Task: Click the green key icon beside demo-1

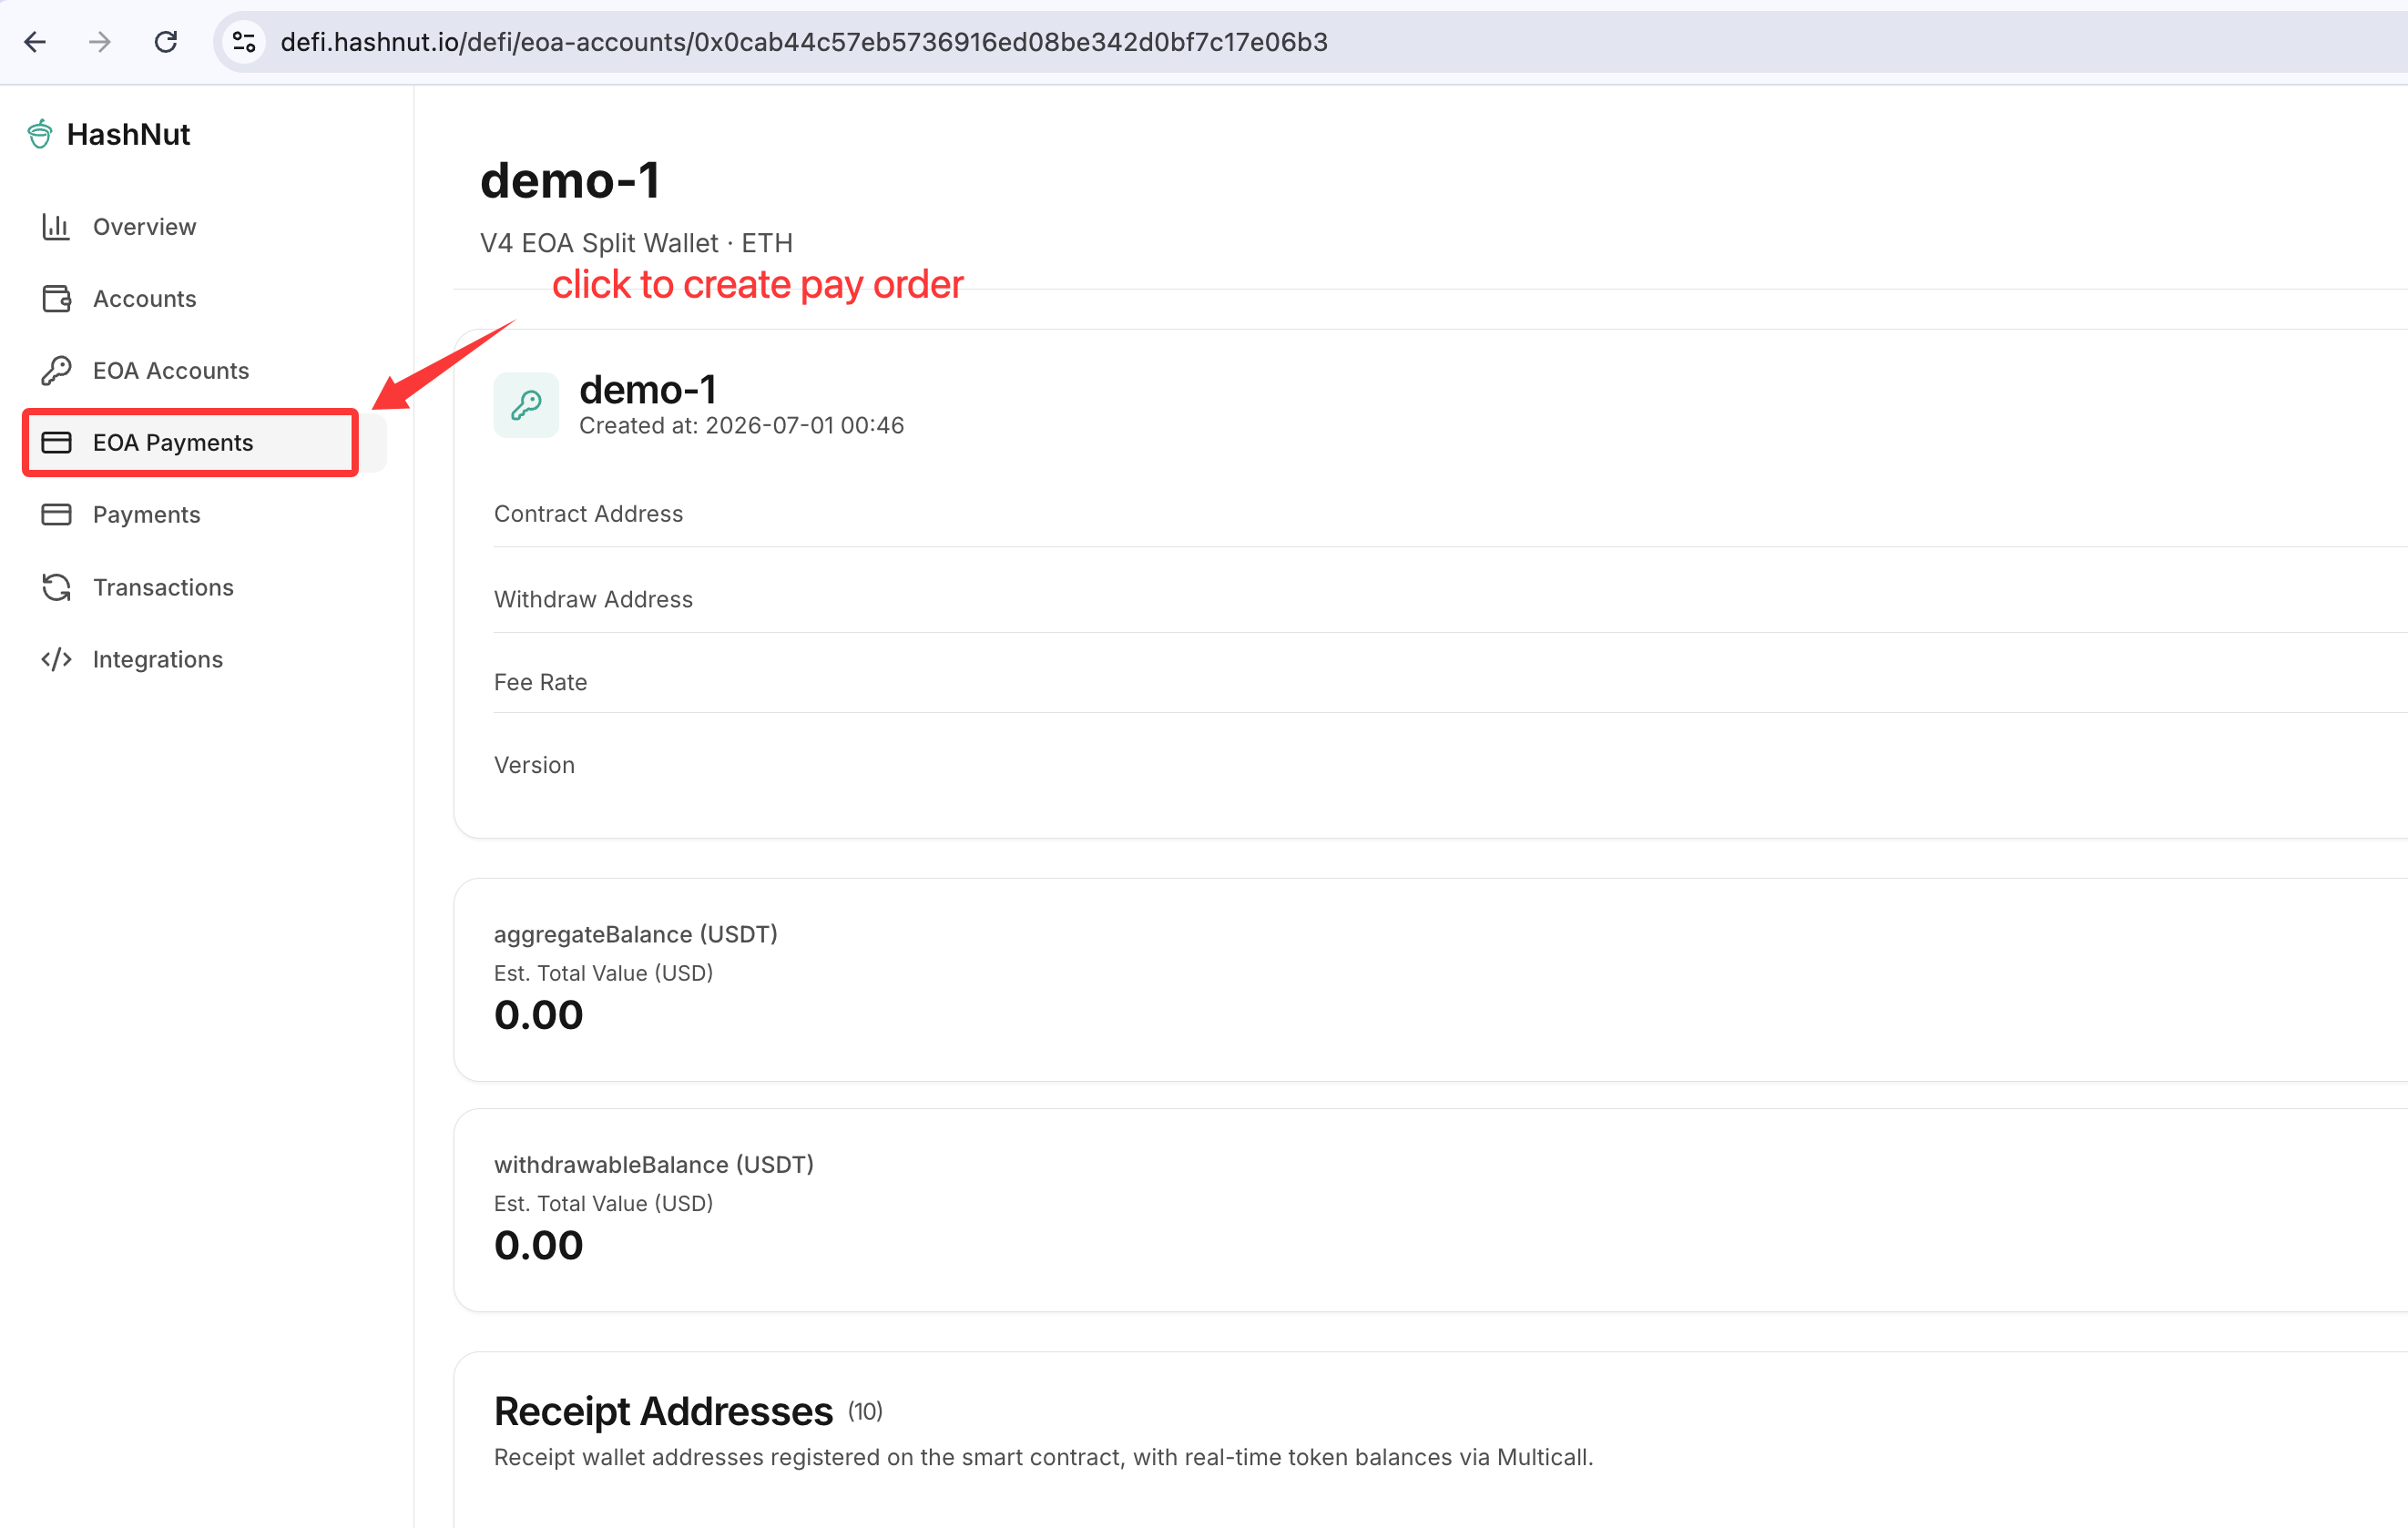Action: point(526,405)
